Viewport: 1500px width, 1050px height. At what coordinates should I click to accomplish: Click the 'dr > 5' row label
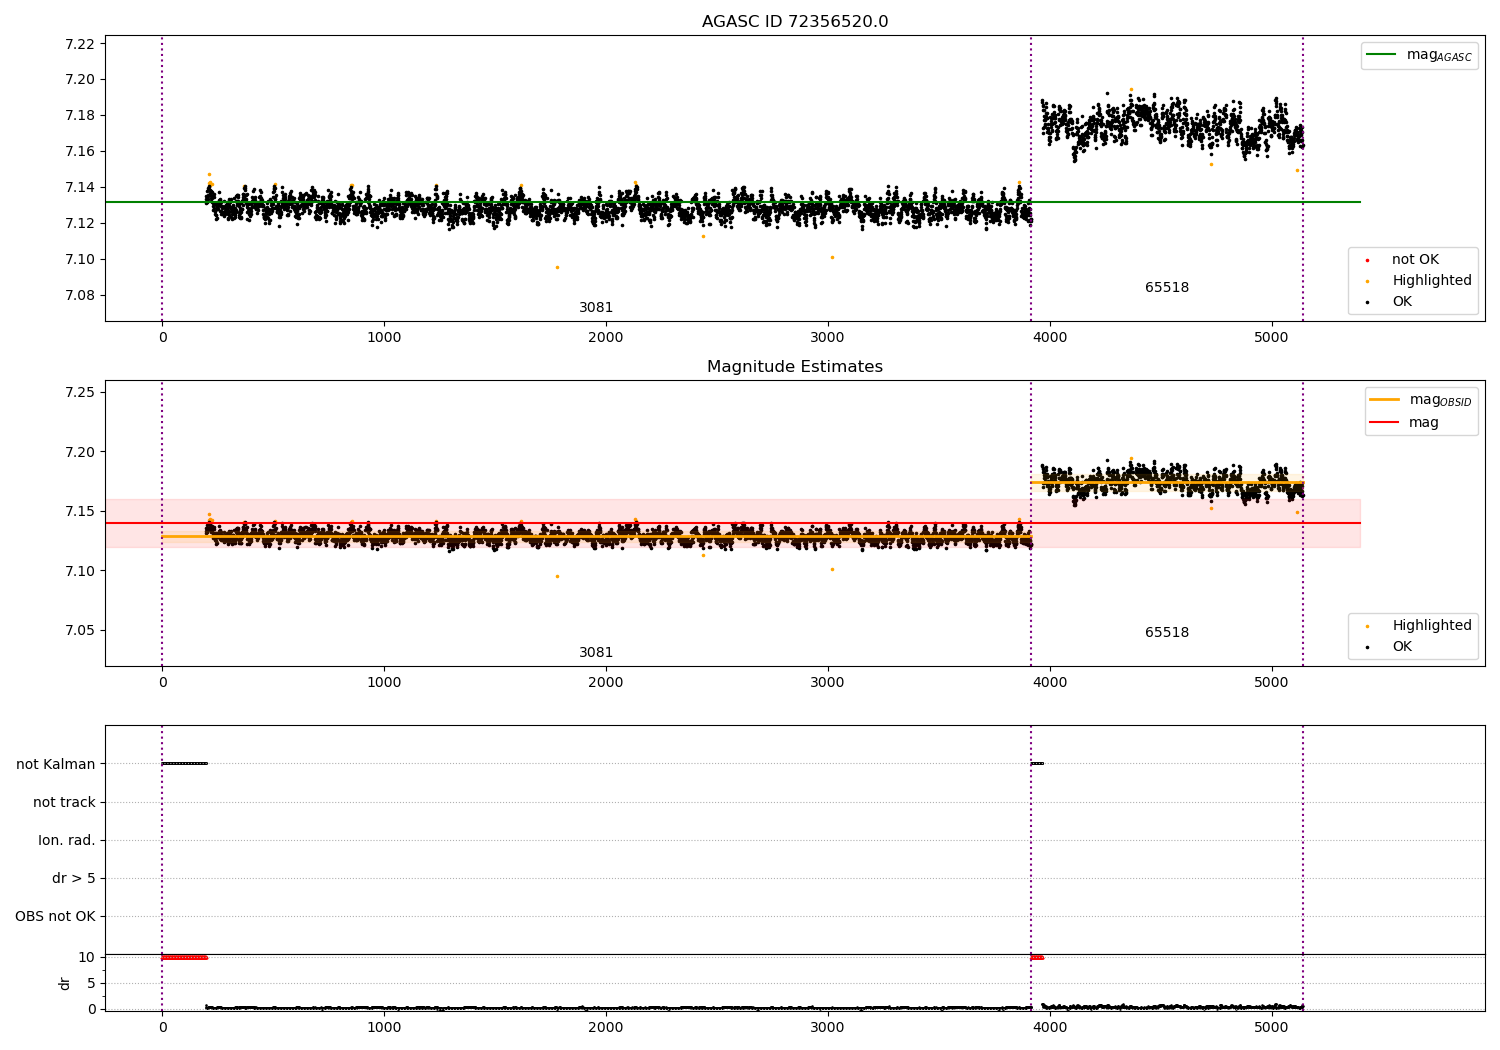(x=74, y=879)
